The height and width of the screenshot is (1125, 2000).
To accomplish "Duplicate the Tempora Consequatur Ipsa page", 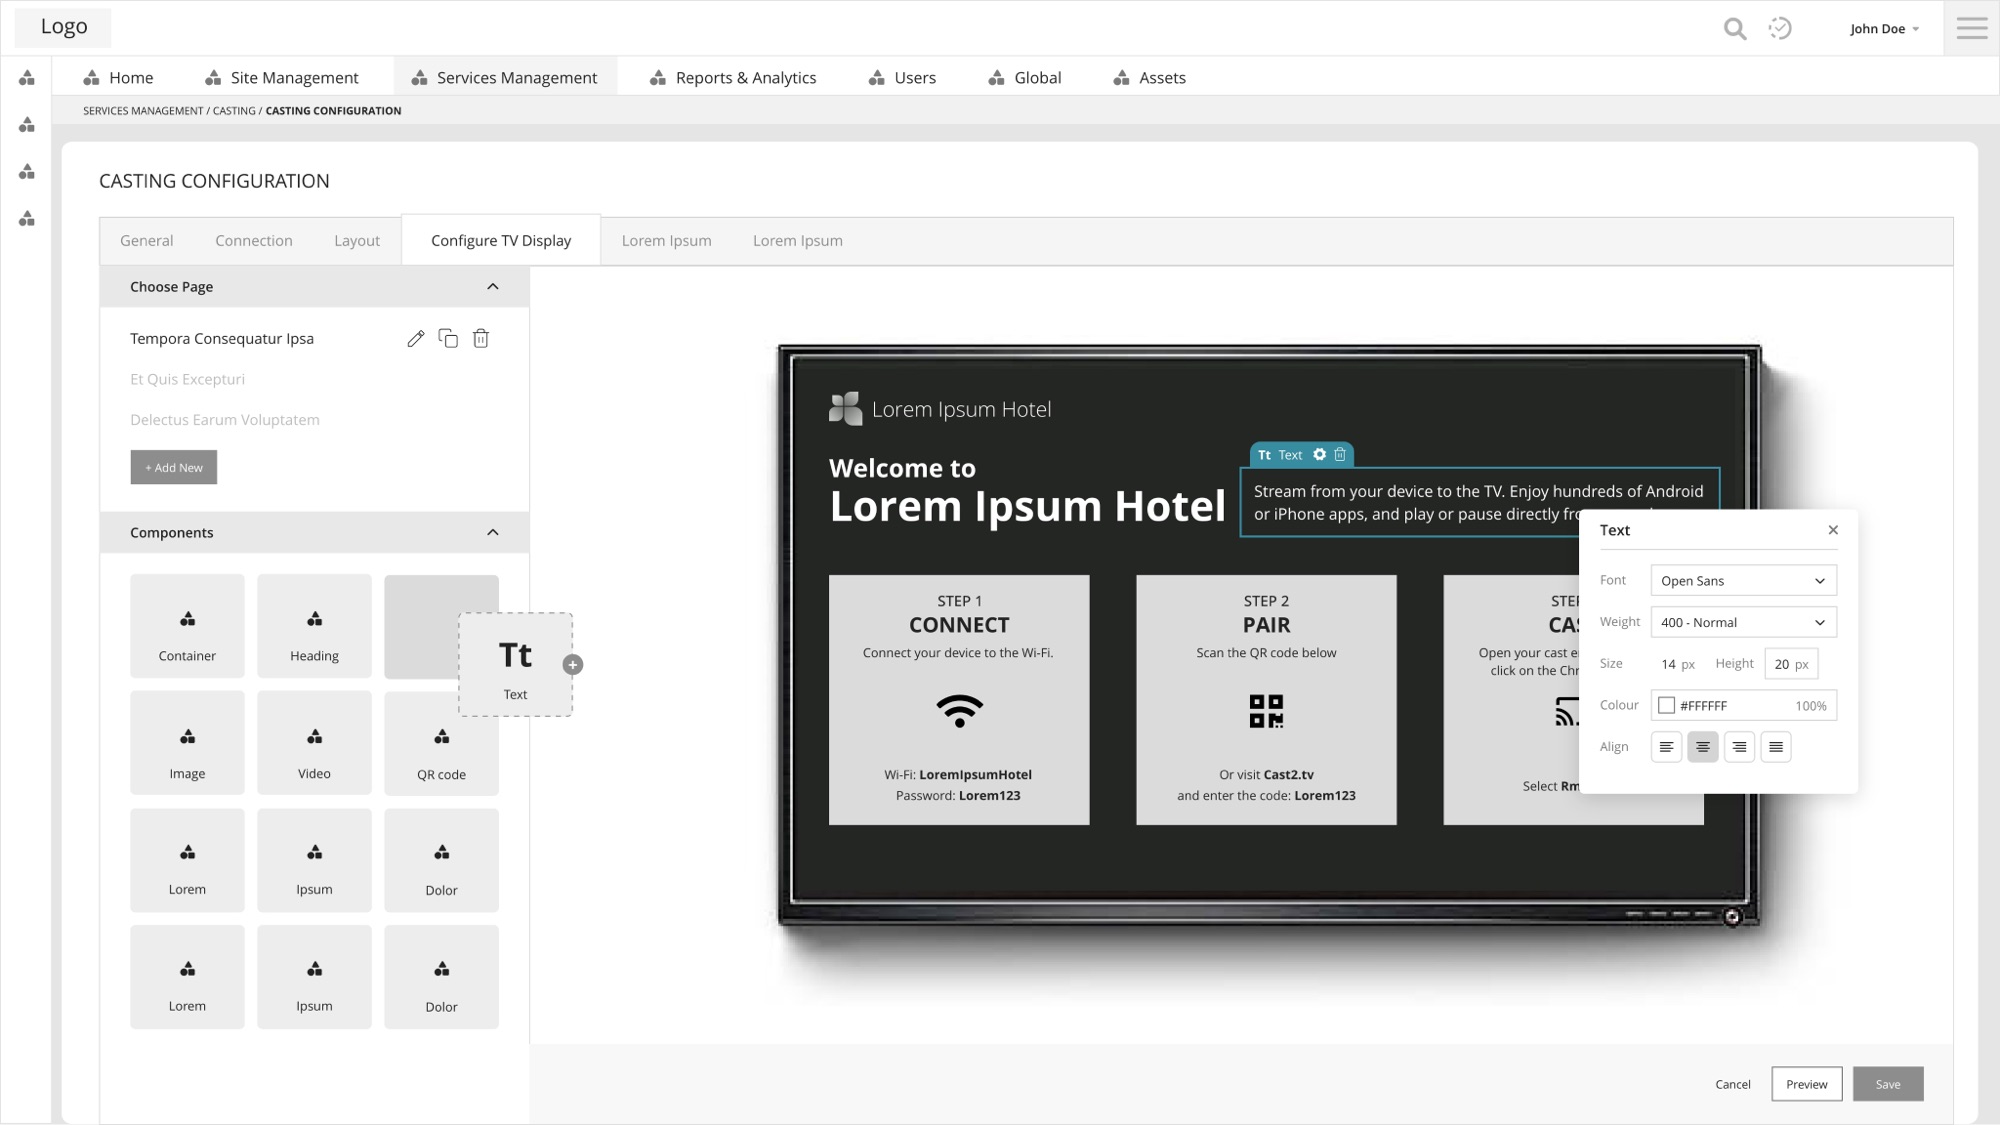I will click(x=448, y=339).
